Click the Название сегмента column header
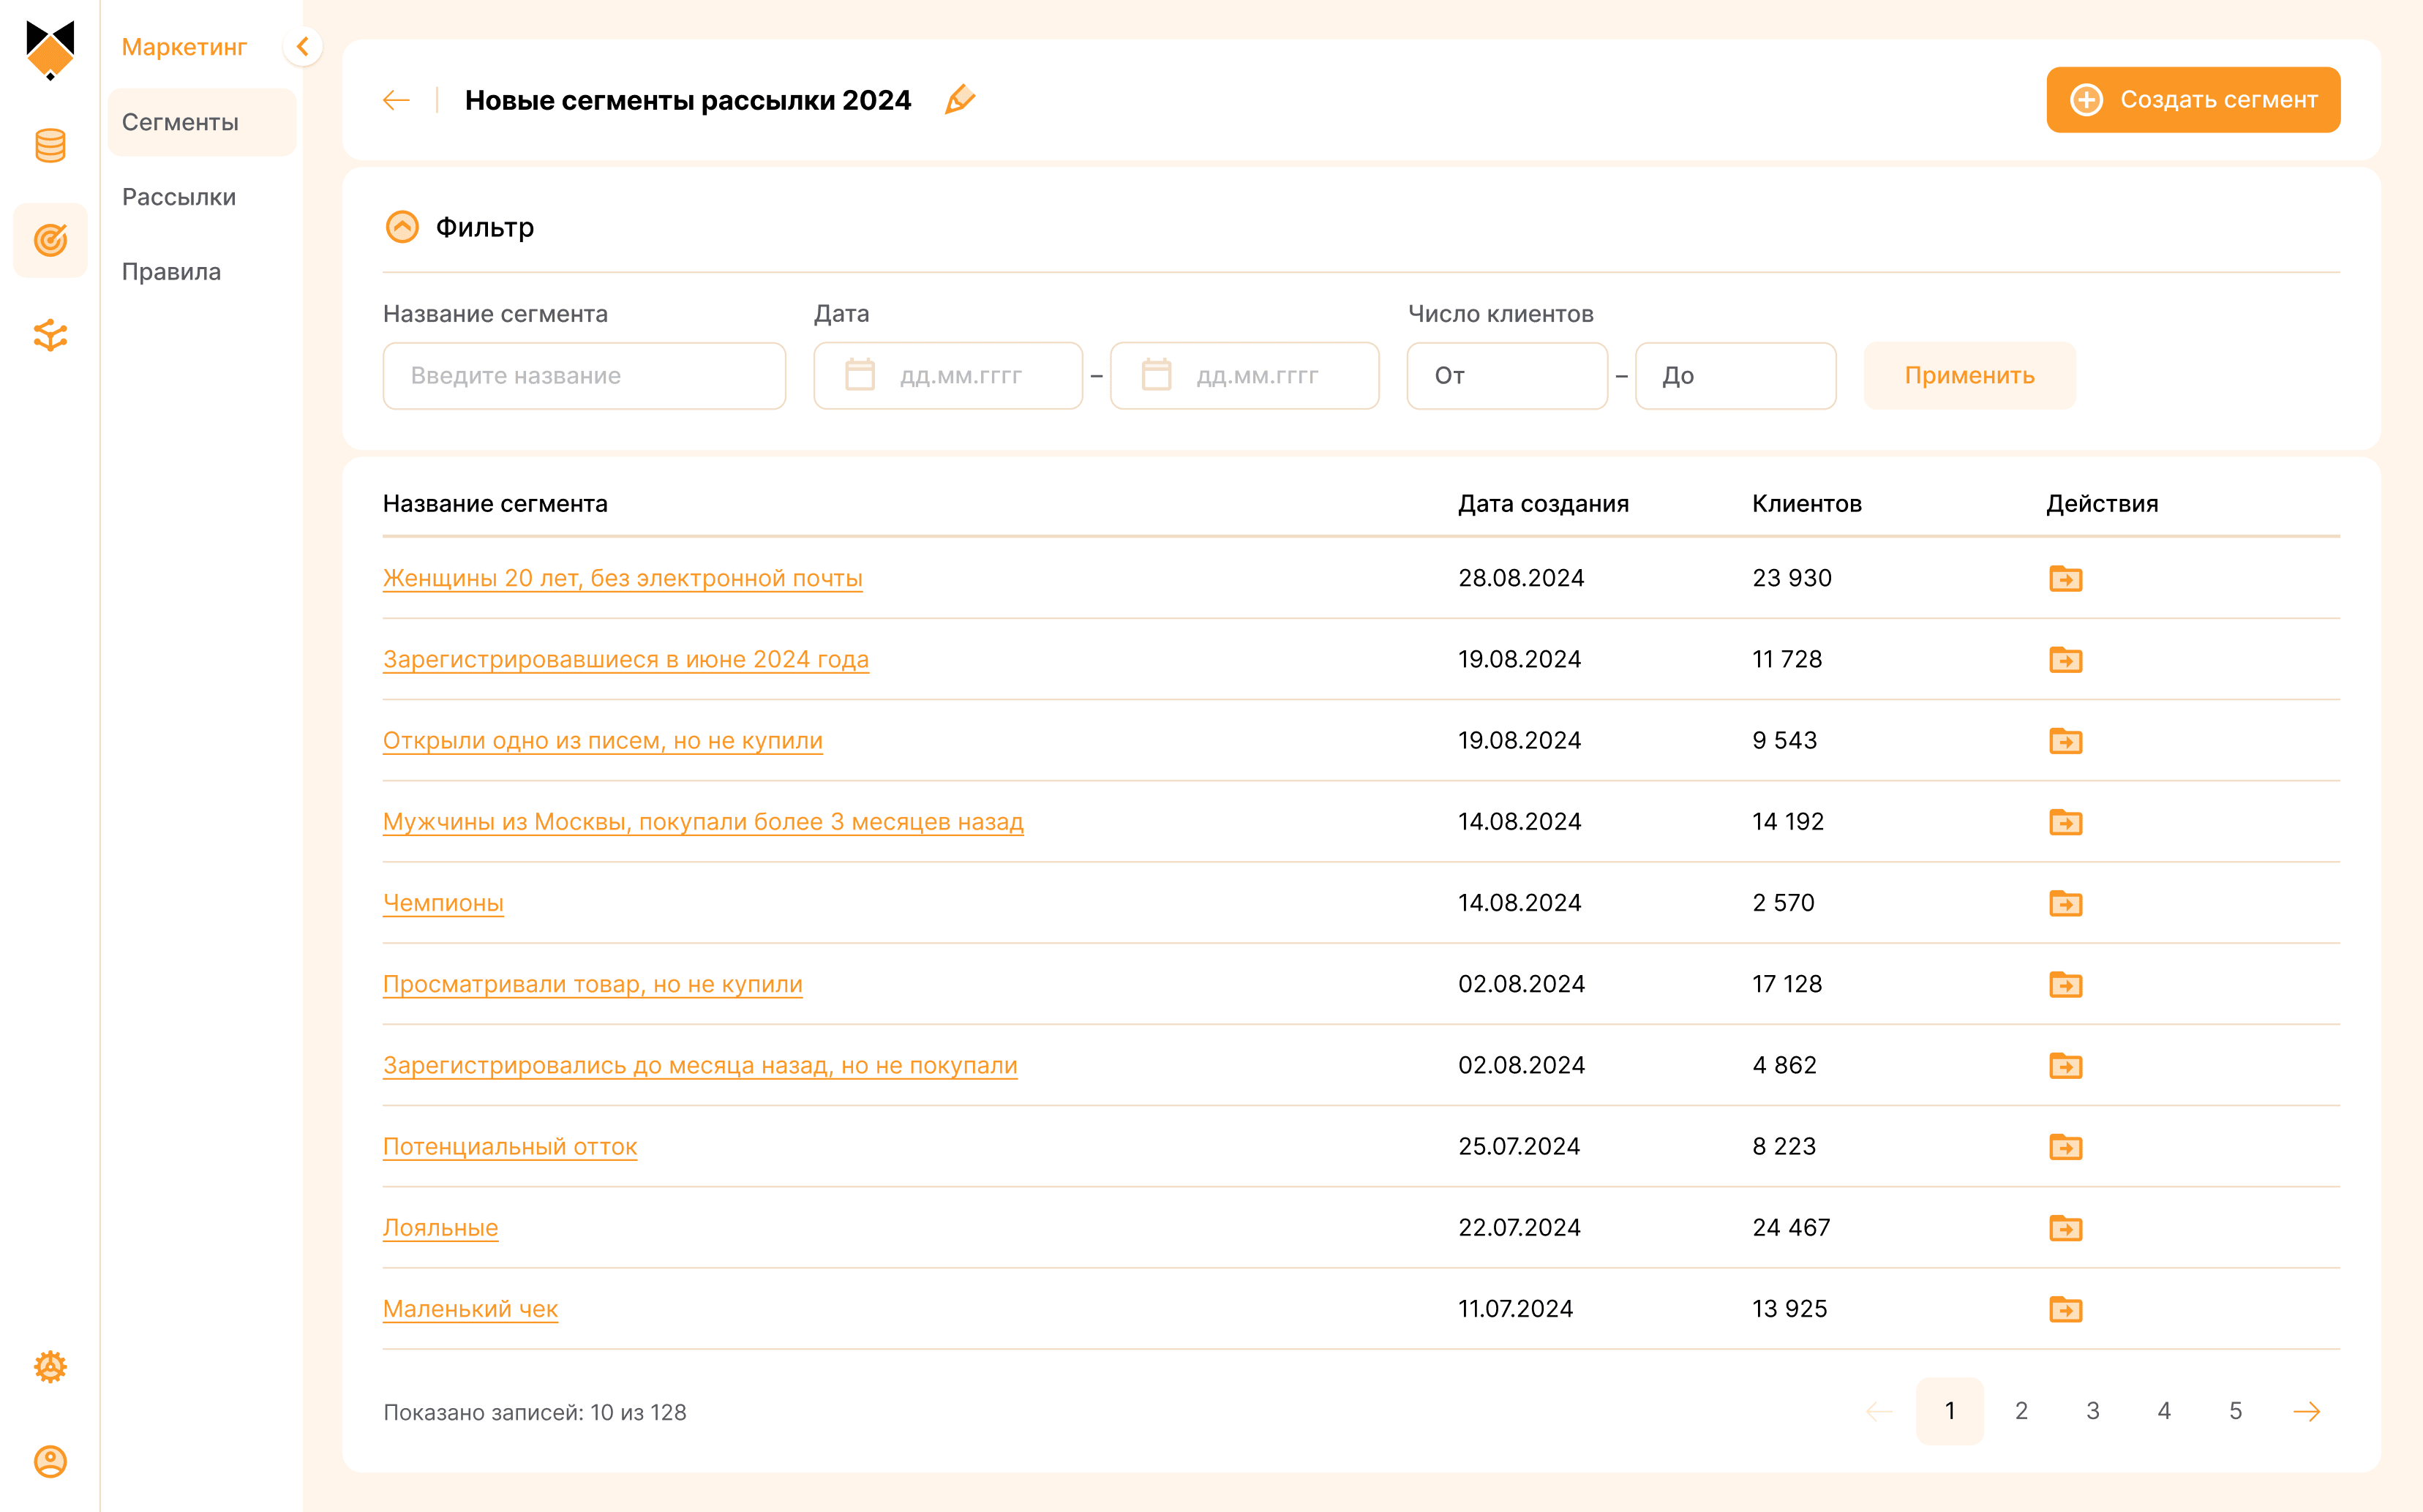The width and height of the screenshot is (2423, 1512). pos(495,503)
